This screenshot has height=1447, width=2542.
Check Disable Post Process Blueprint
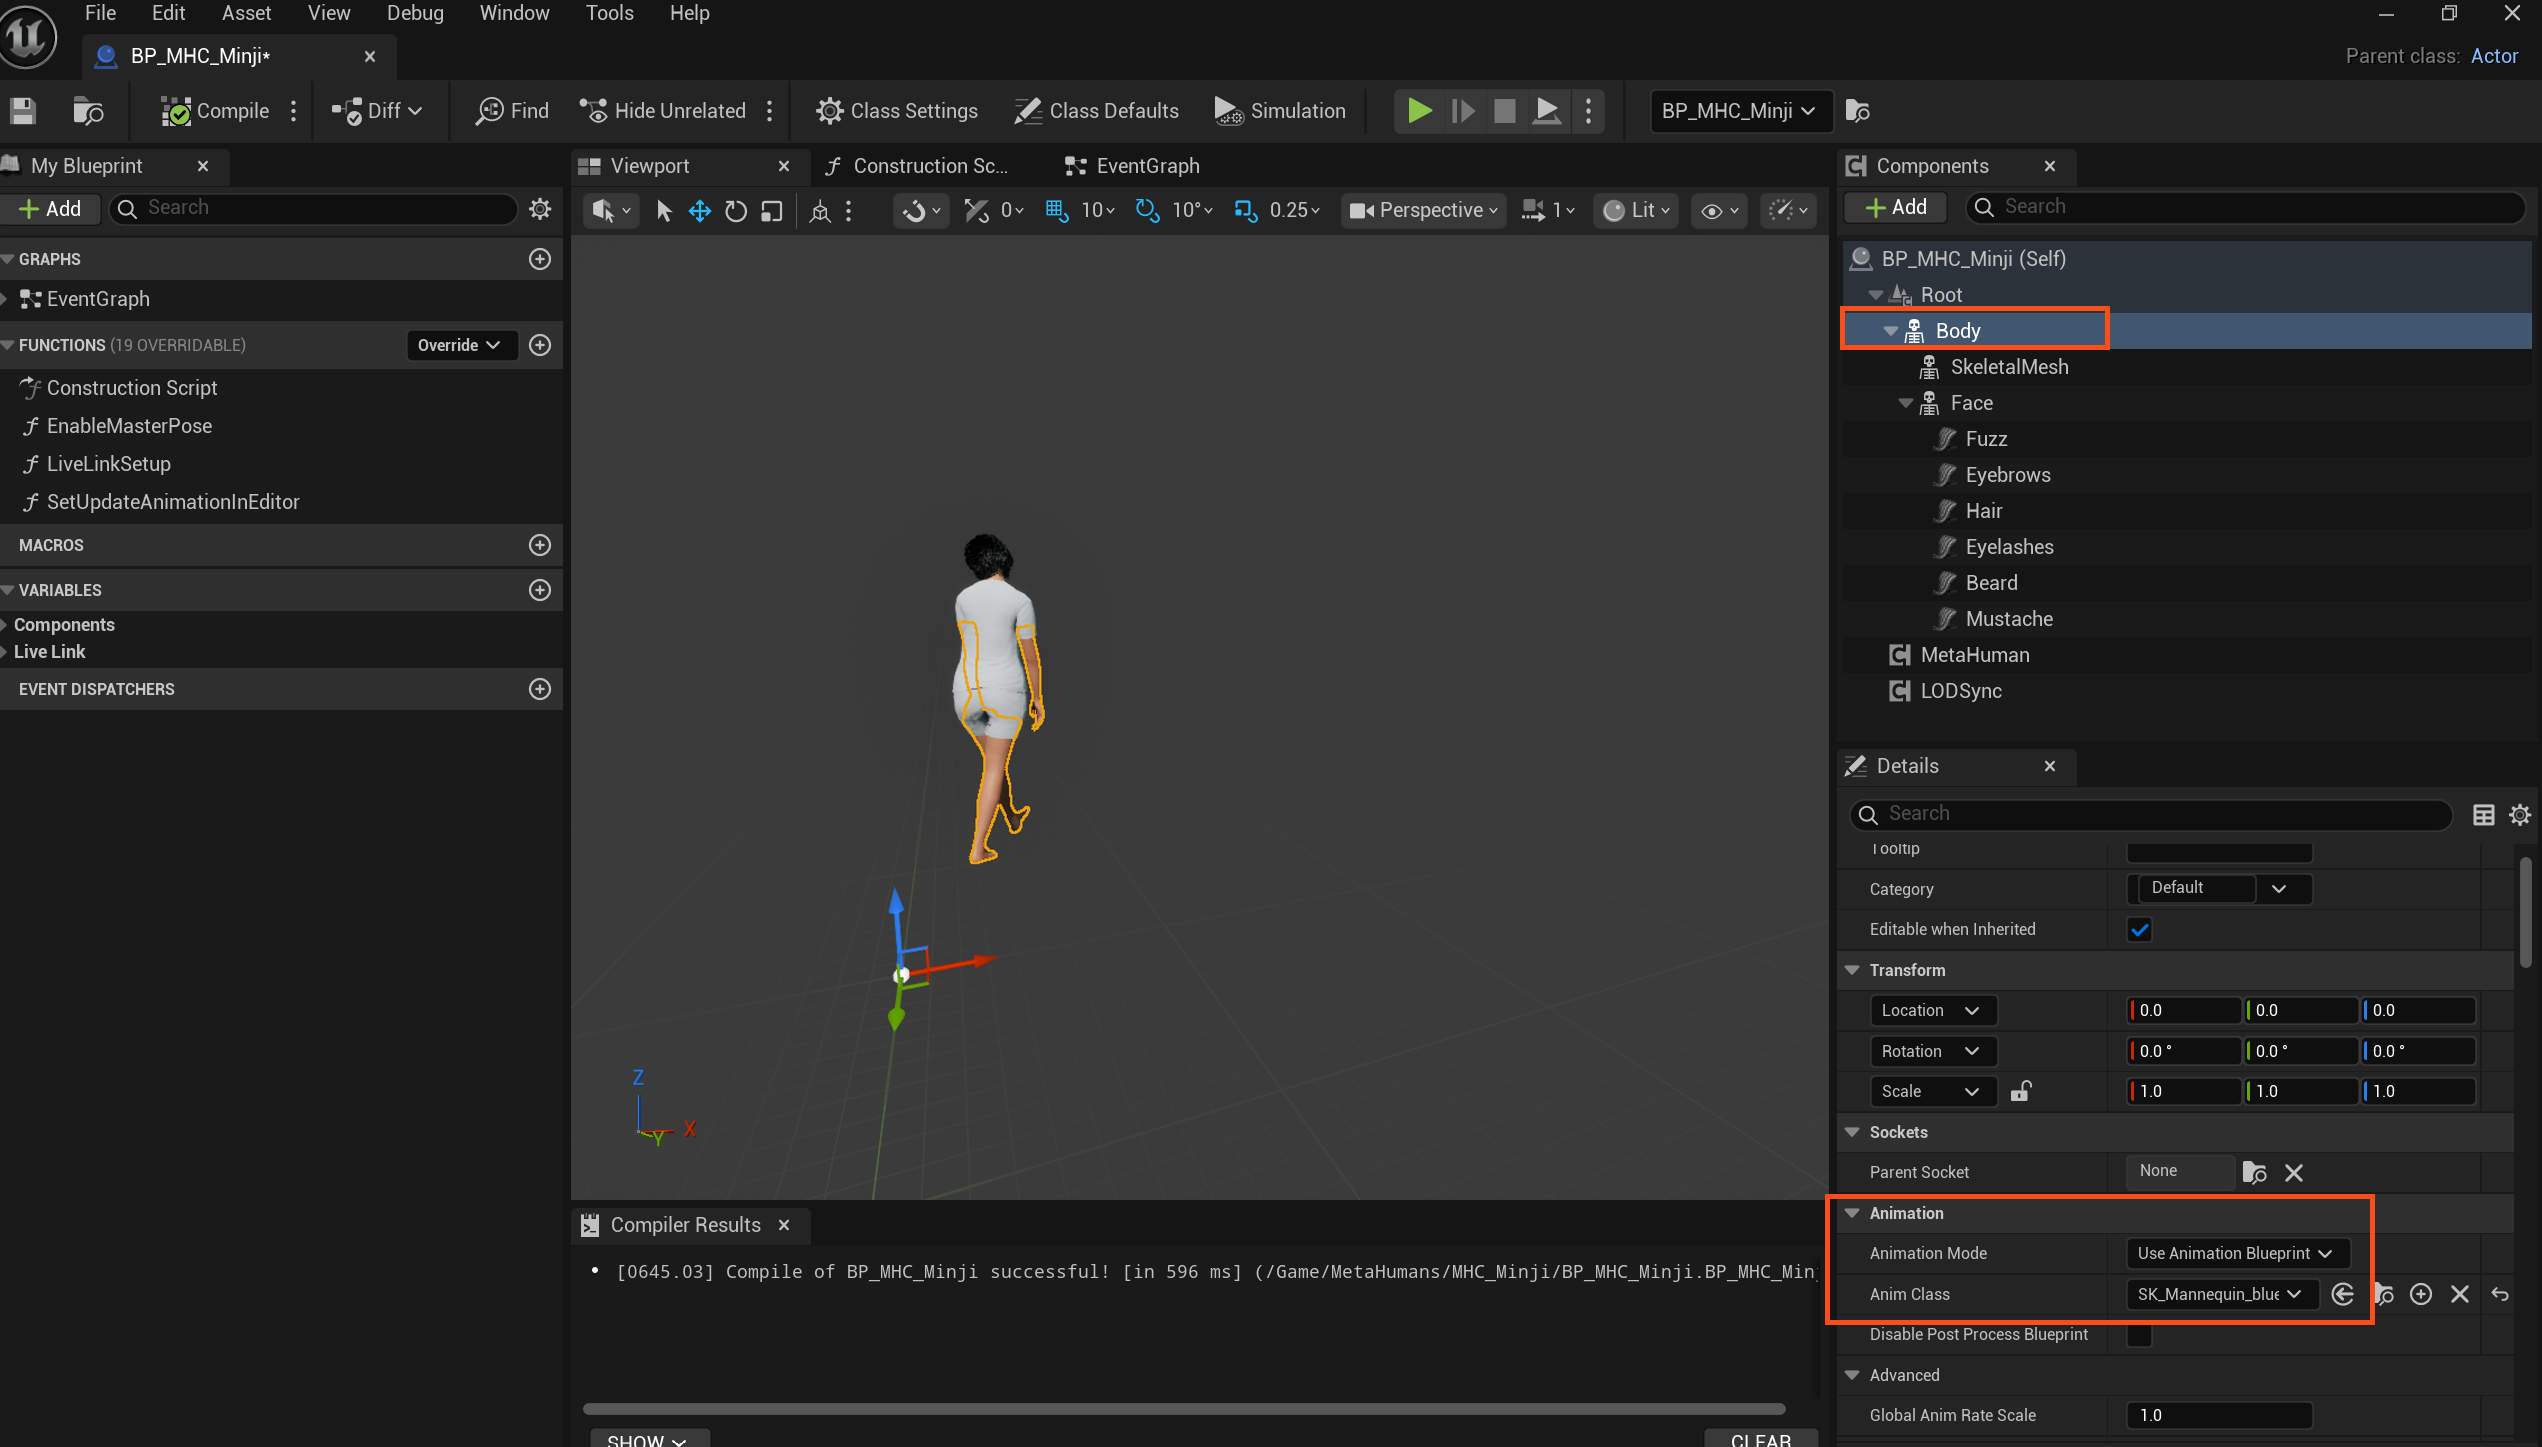point(2139,1335)
